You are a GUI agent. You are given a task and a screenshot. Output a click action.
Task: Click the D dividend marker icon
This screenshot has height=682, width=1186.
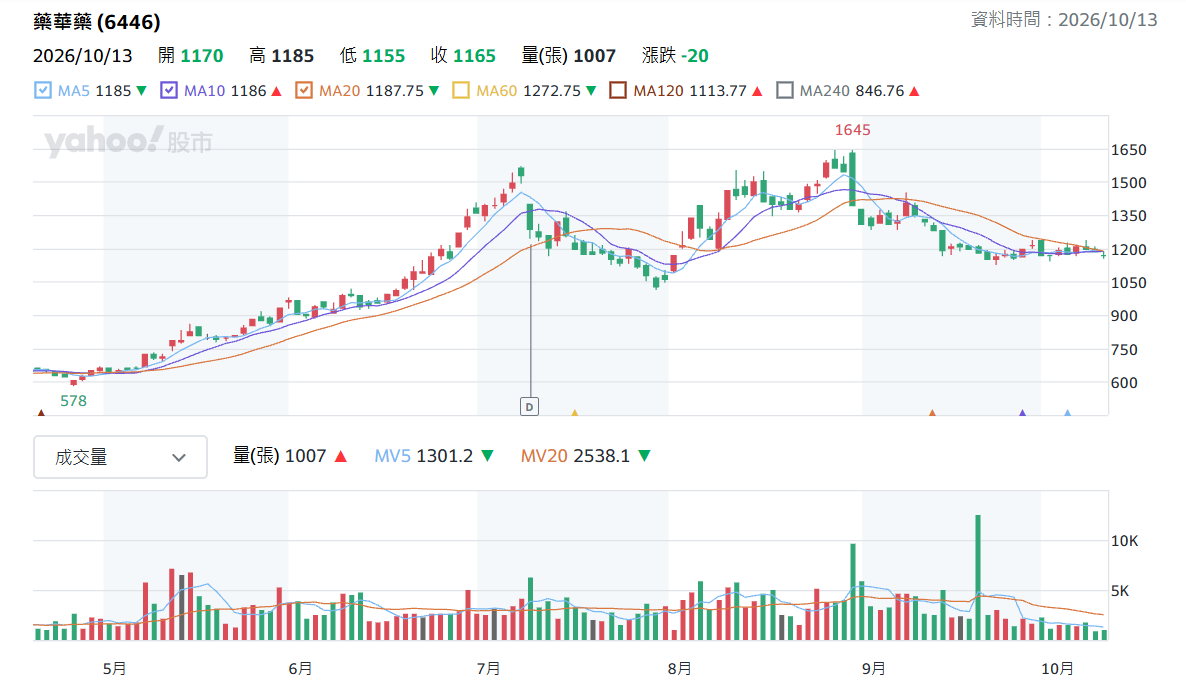(x=529, y=407)
